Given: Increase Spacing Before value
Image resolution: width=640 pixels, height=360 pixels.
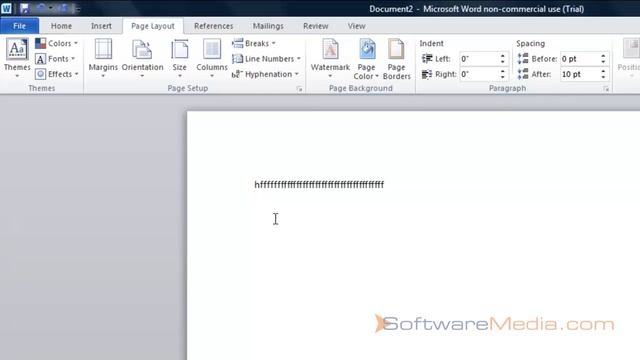Looking at the screenshot, I should (x=603, y=56).
